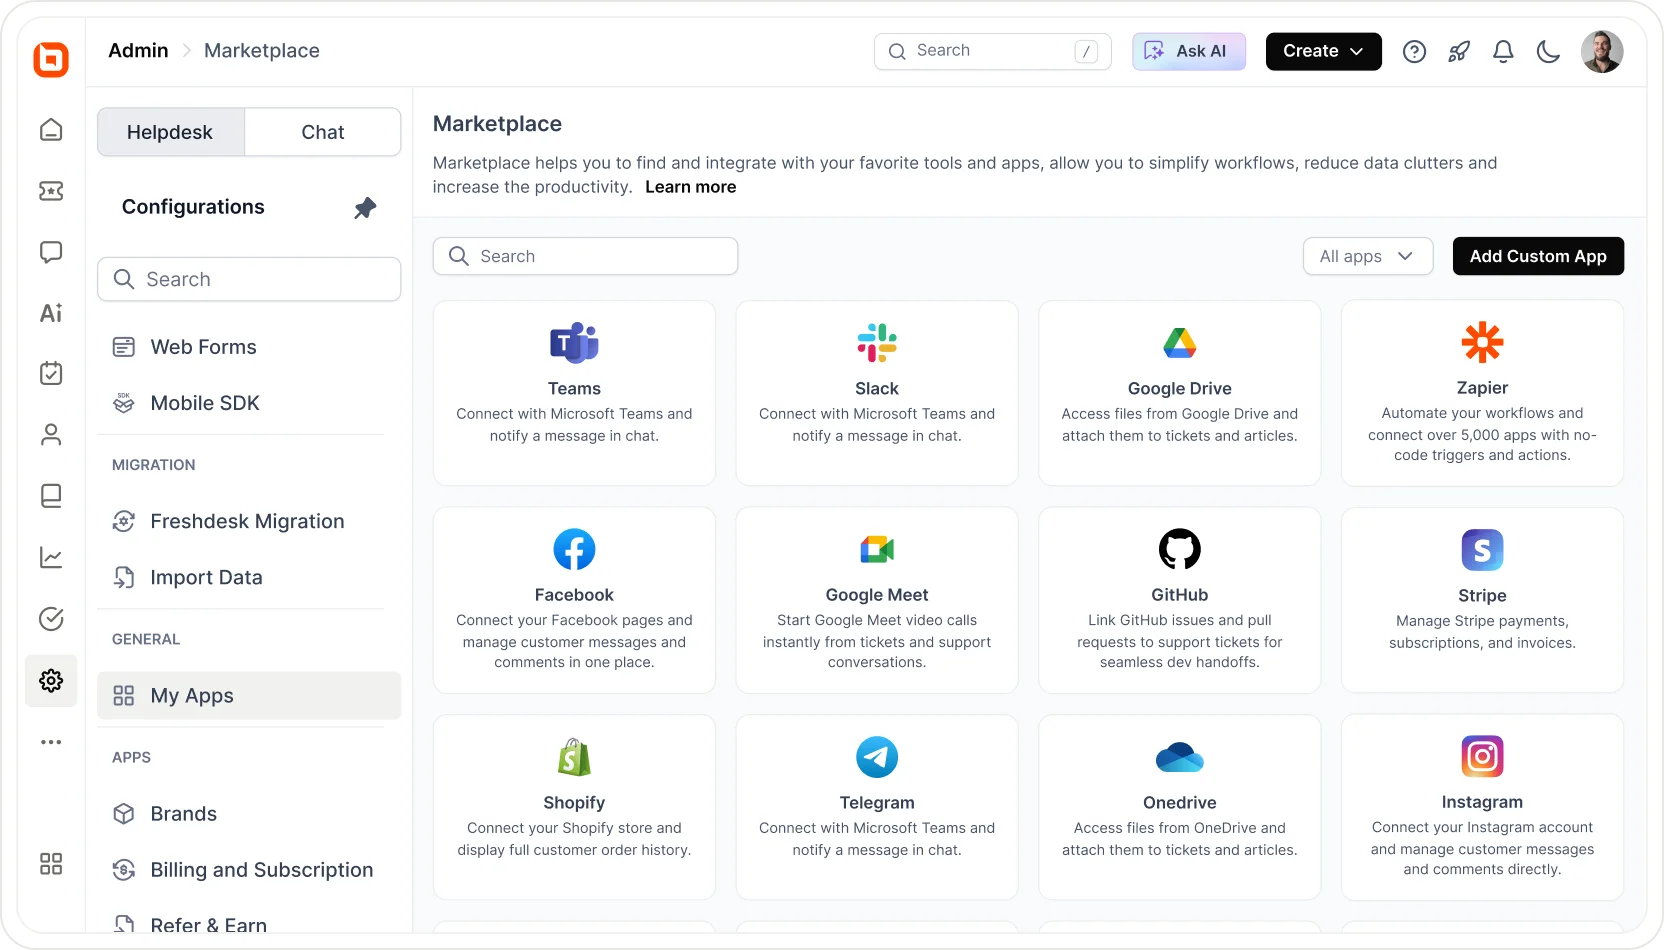Open the Tickets icon in left rail

[51, 191]
